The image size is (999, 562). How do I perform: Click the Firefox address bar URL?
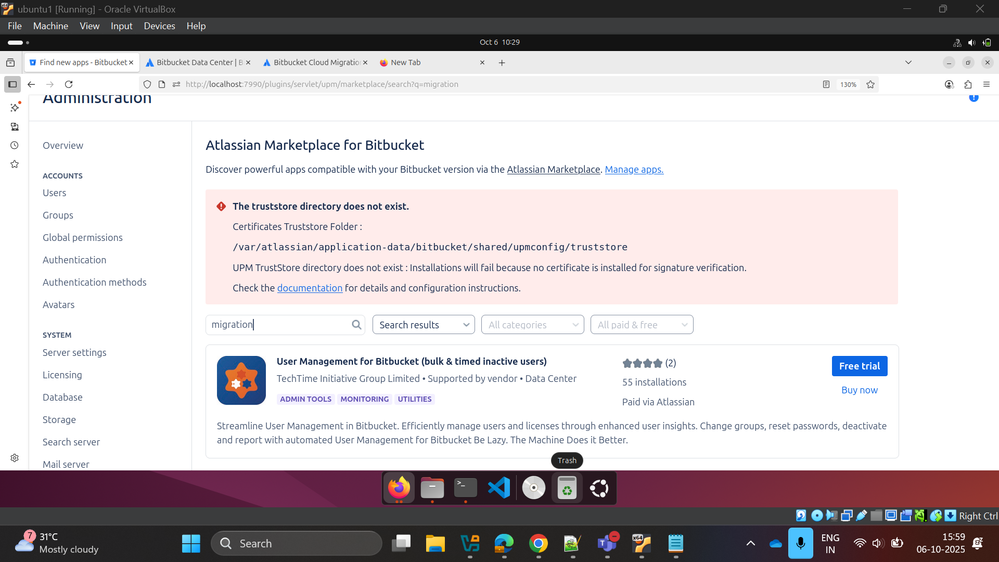point(322,84)
